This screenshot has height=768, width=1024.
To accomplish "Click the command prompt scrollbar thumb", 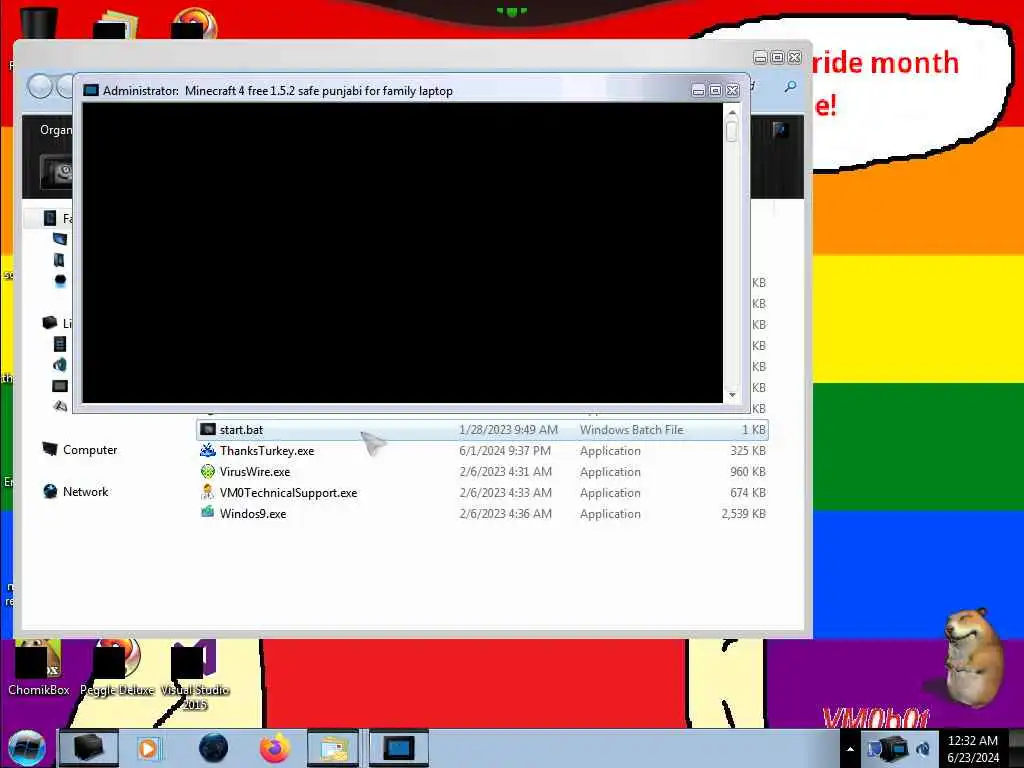I will 732,131.
